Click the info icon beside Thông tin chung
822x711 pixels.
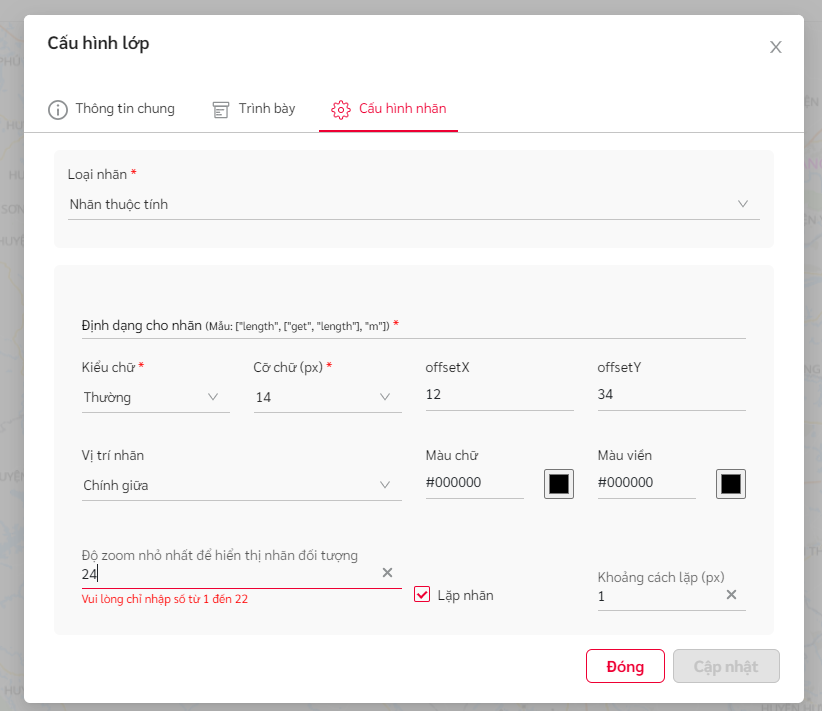coord(58,109)
